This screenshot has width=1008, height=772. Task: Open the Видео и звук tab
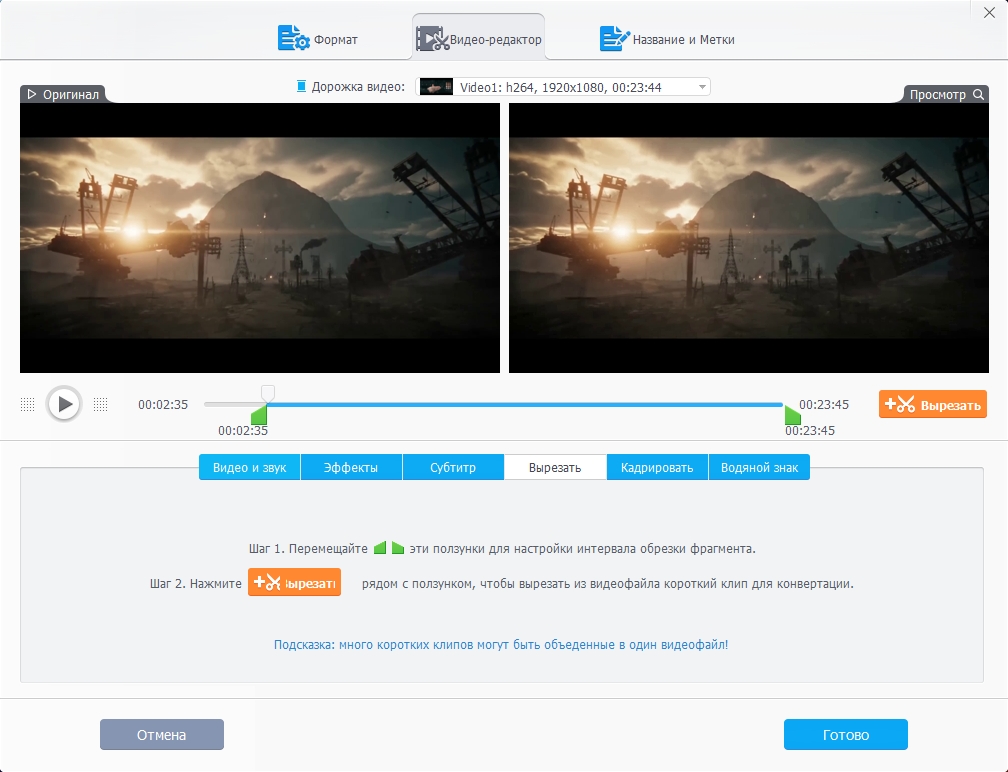click(x=249, y=467)
